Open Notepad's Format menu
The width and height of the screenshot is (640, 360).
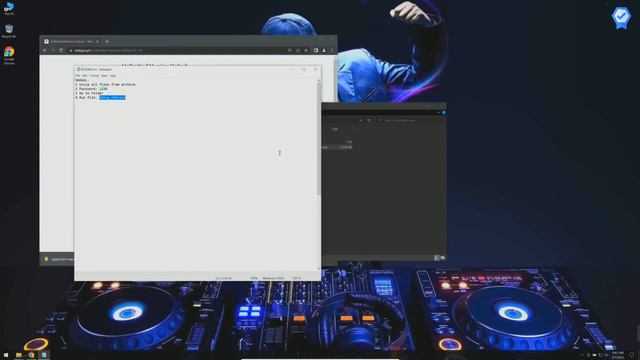94,76
